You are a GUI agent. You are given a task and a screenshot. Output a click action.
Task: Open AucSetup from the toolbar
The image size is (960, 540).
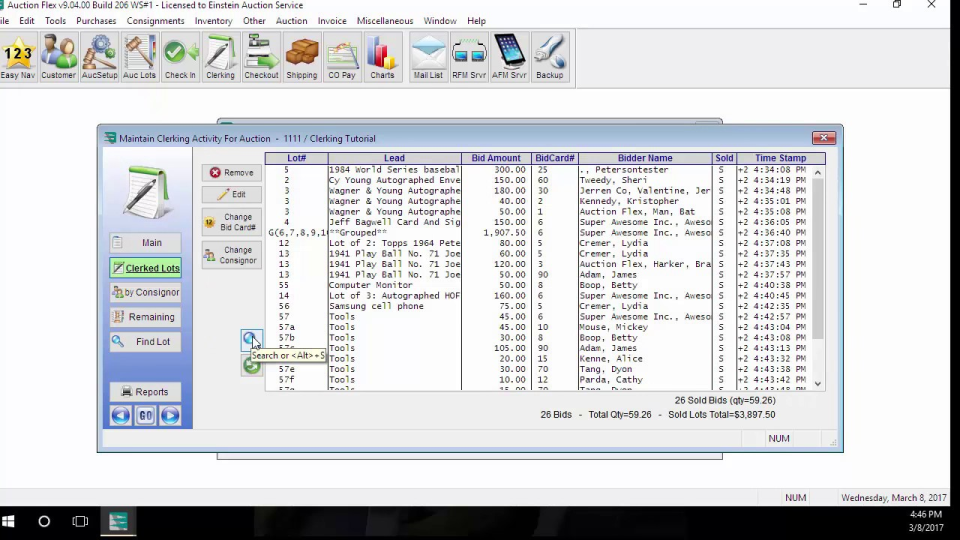99,57
